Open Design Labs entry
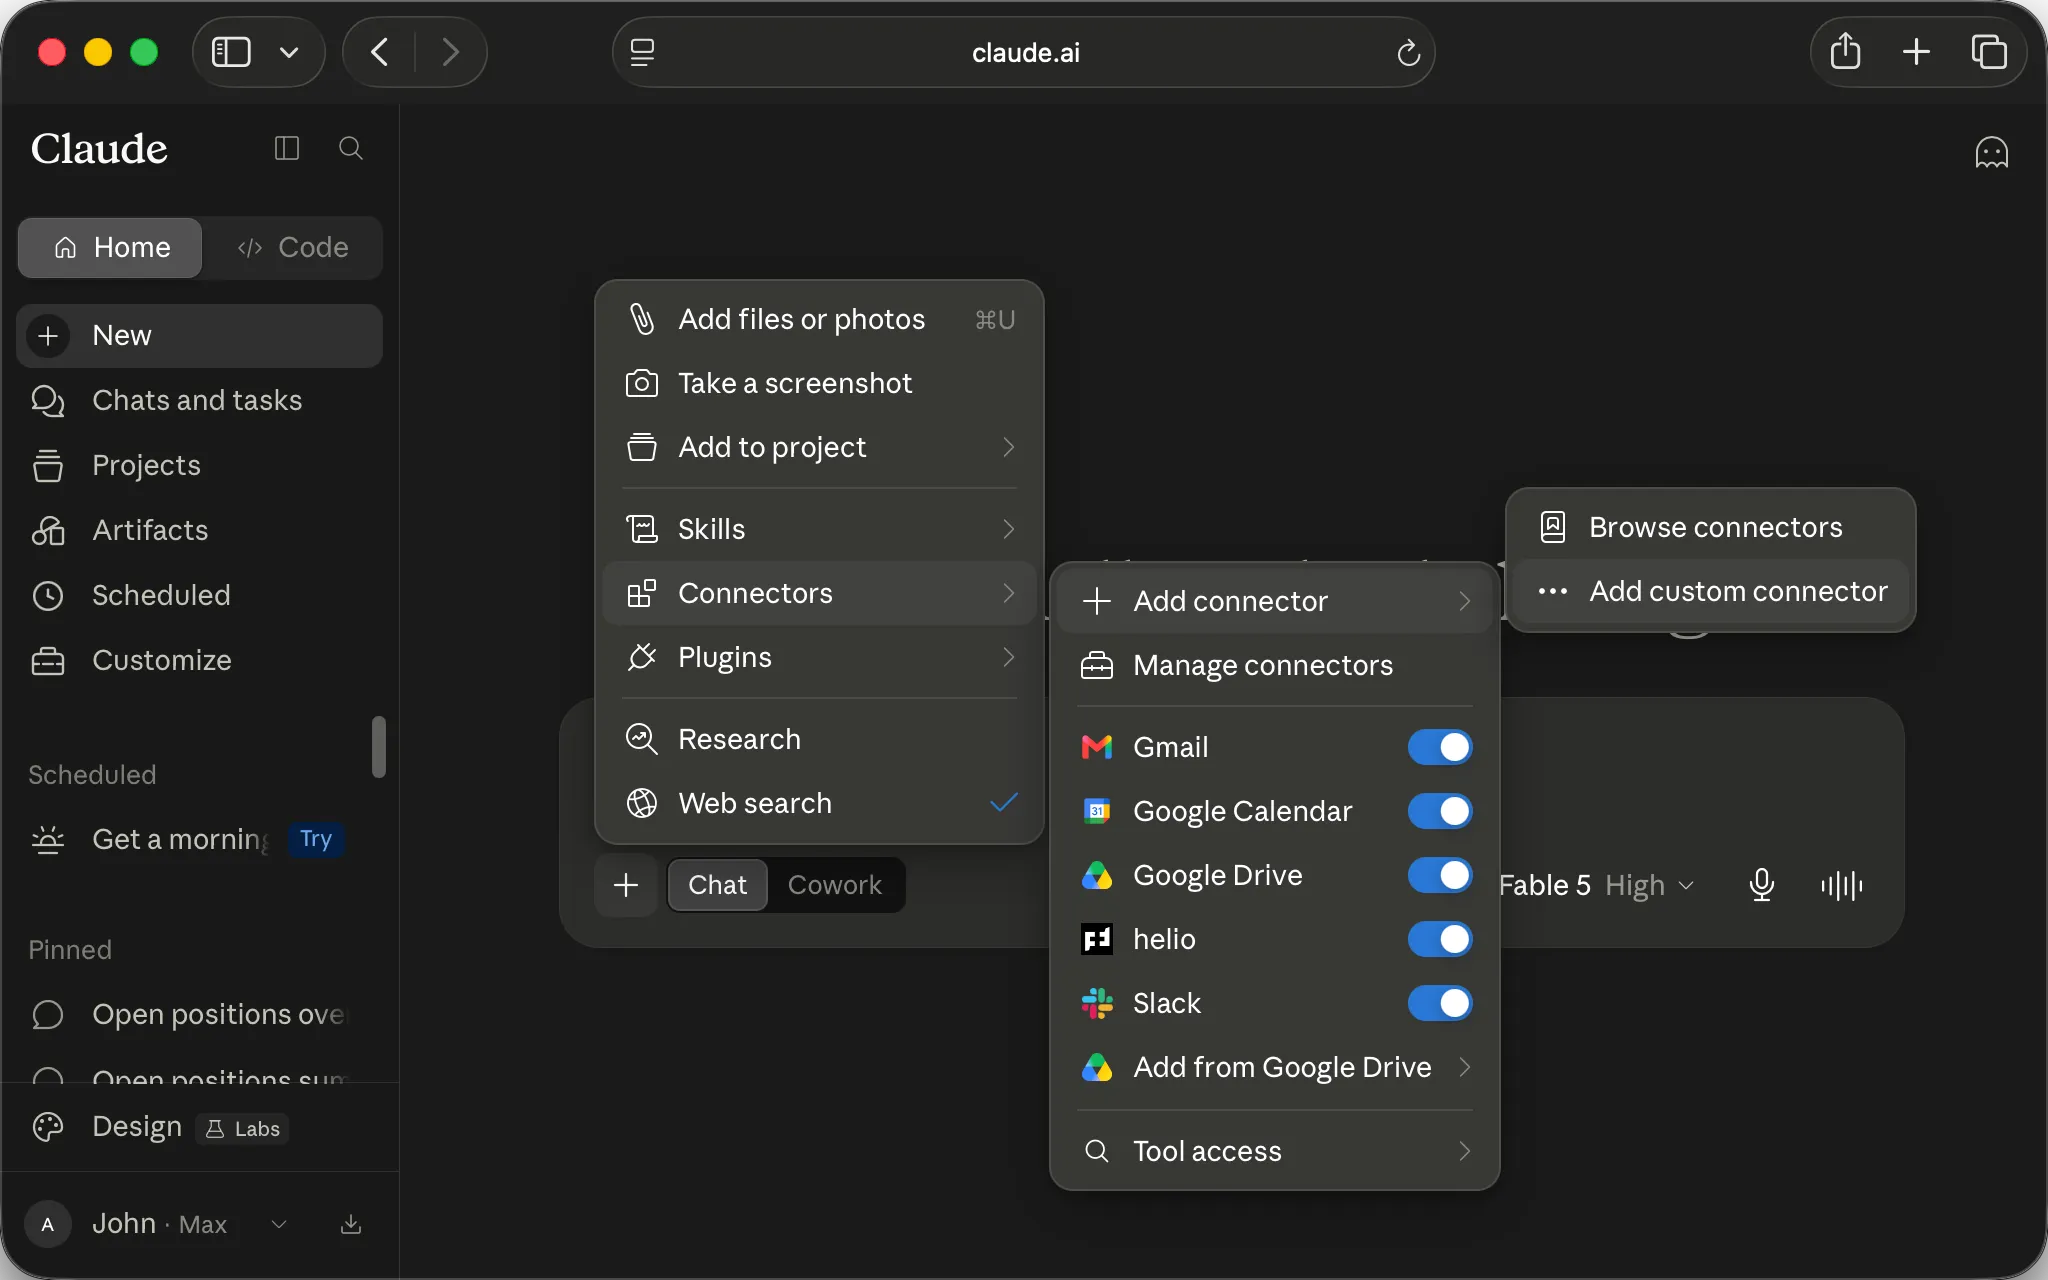 point(199,1128)
